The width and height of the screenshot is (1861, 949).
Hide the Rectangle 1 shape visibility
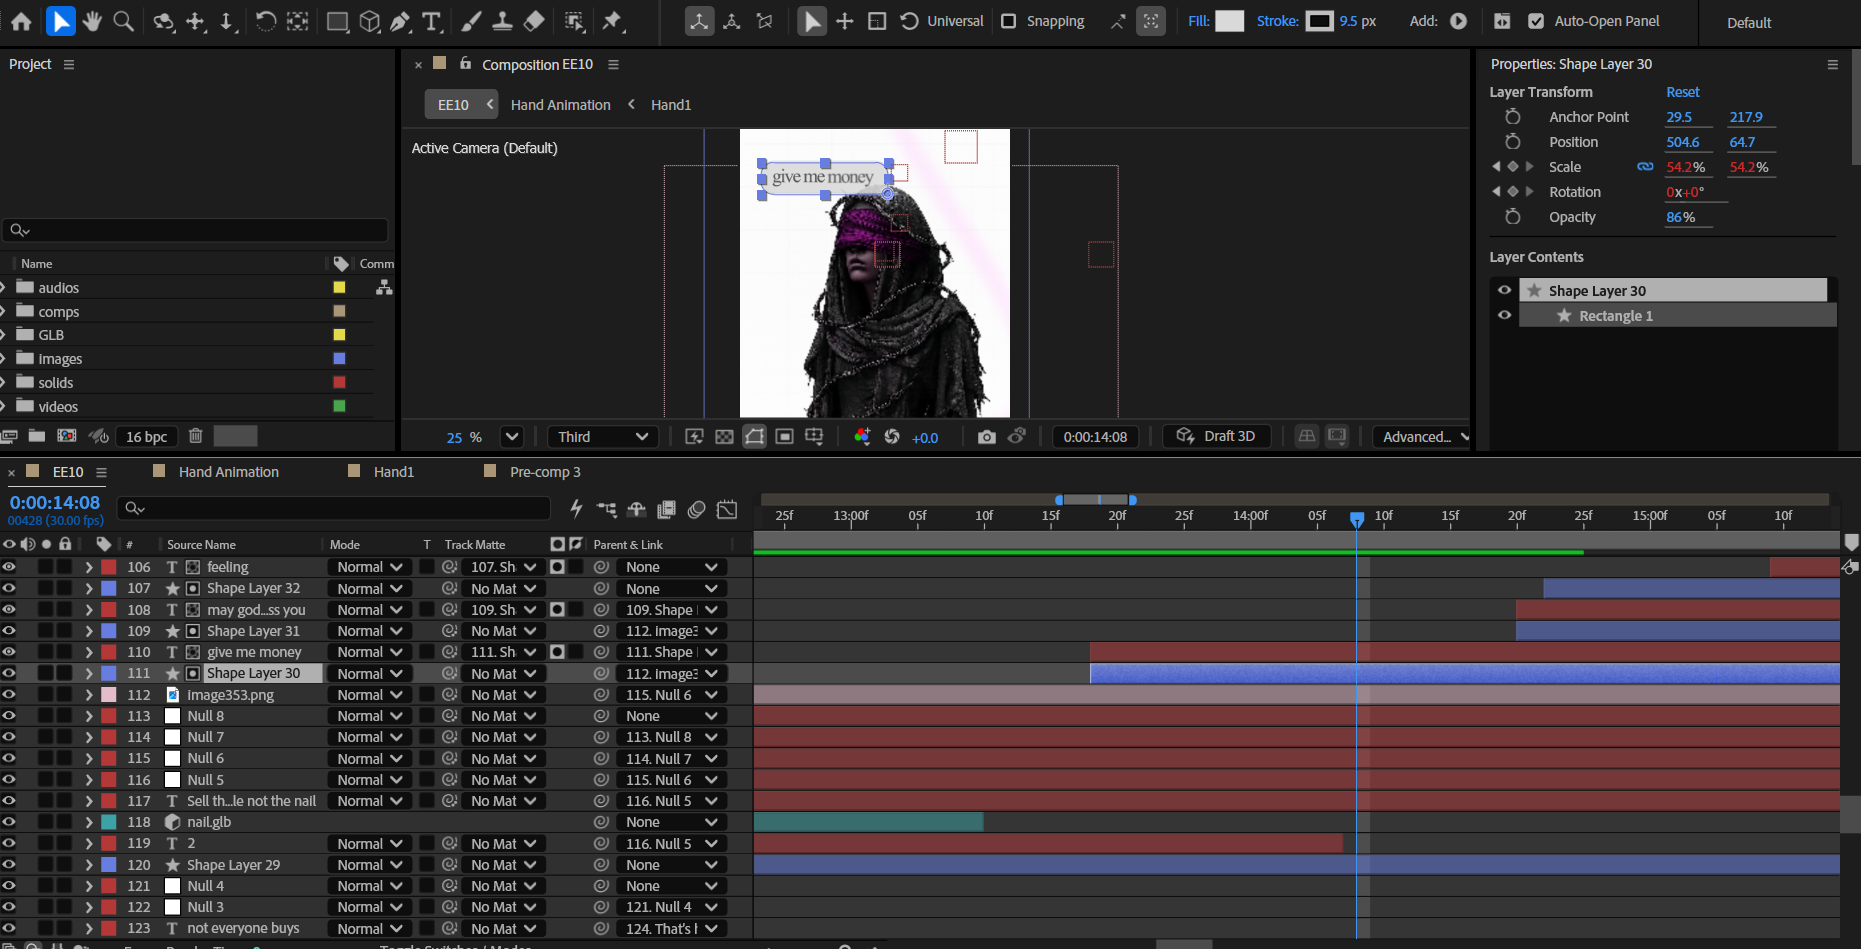(1504, 315)
